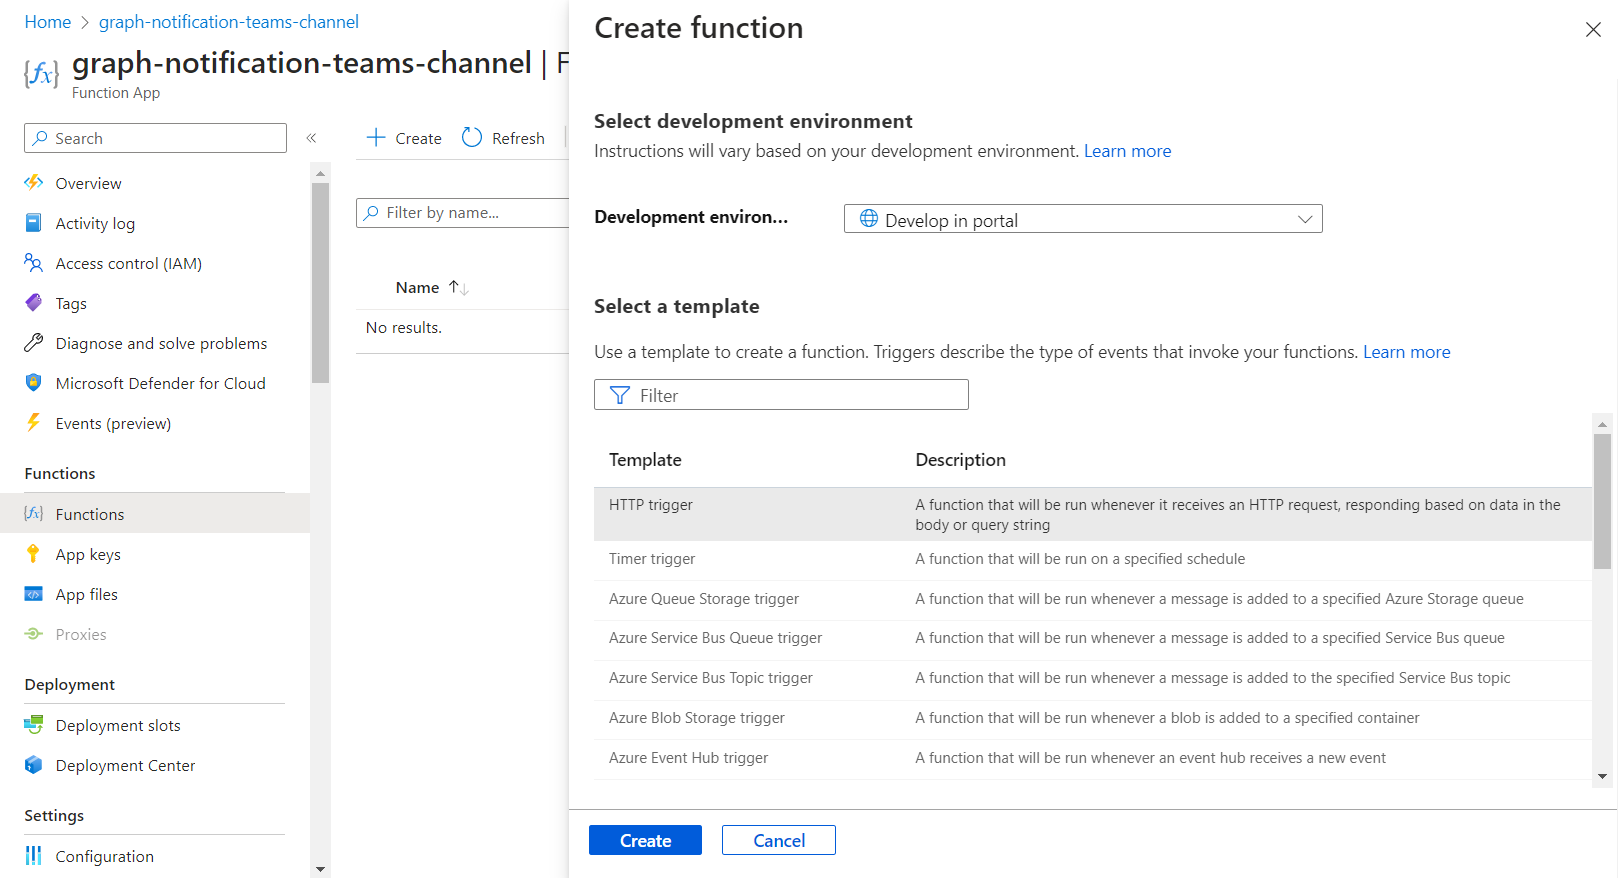Click the App keys key icon
The height and width of the screenshot is (878, 1618).
34,554
